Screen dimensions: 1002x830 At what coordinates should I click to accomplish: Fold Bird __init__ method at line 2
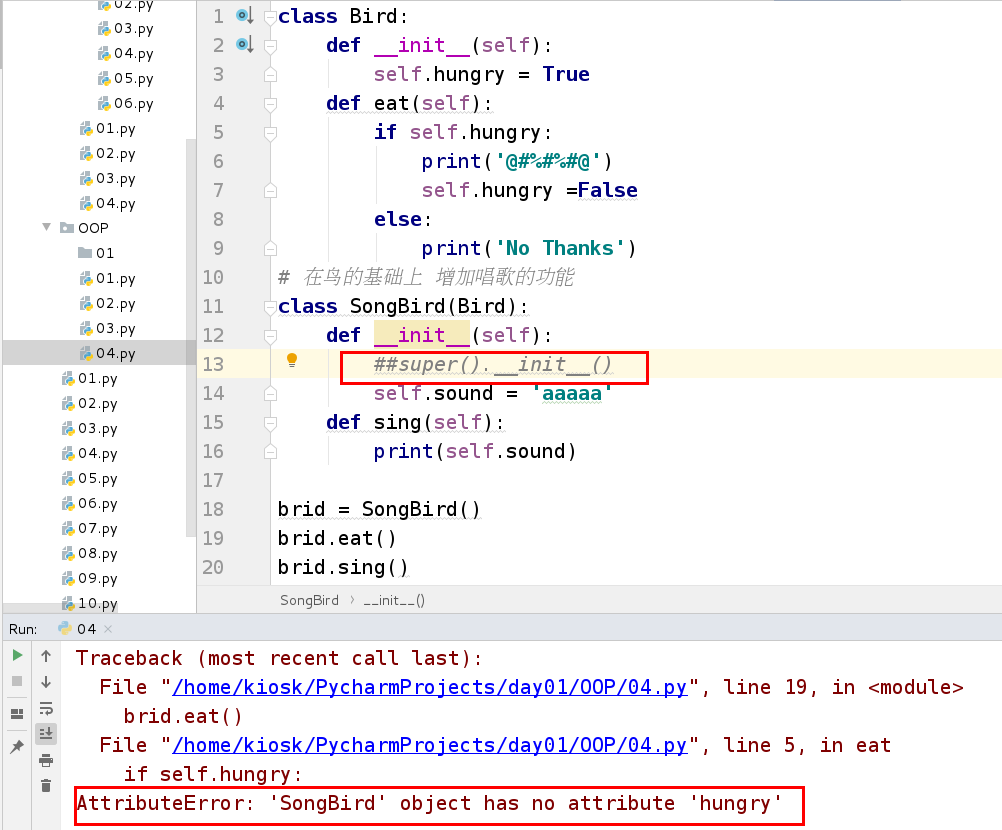point(270,46)
